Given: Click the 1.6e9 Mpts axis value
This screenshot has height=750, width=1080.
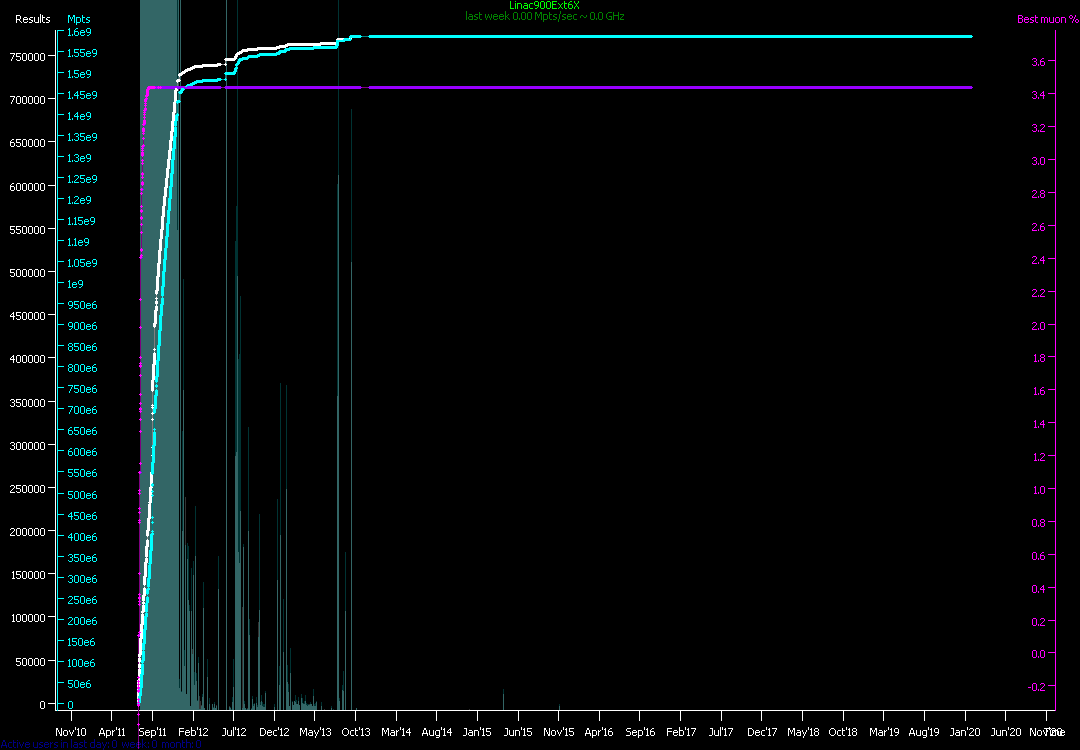Looking at the screenshot, I should [80, 32].
